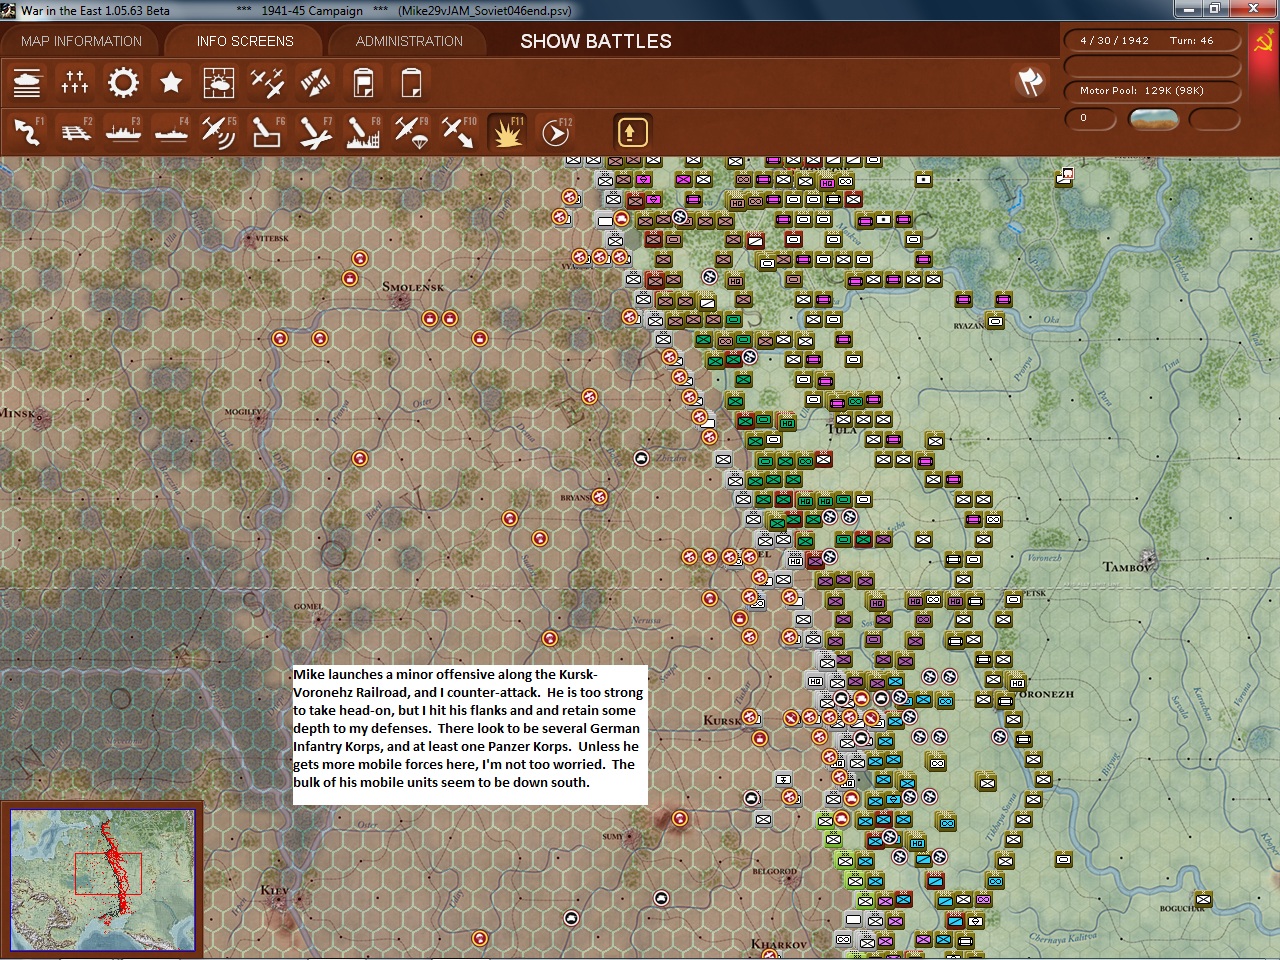Click the blank clipboard icon
The image size is (1280, 960).
(411, 83)
